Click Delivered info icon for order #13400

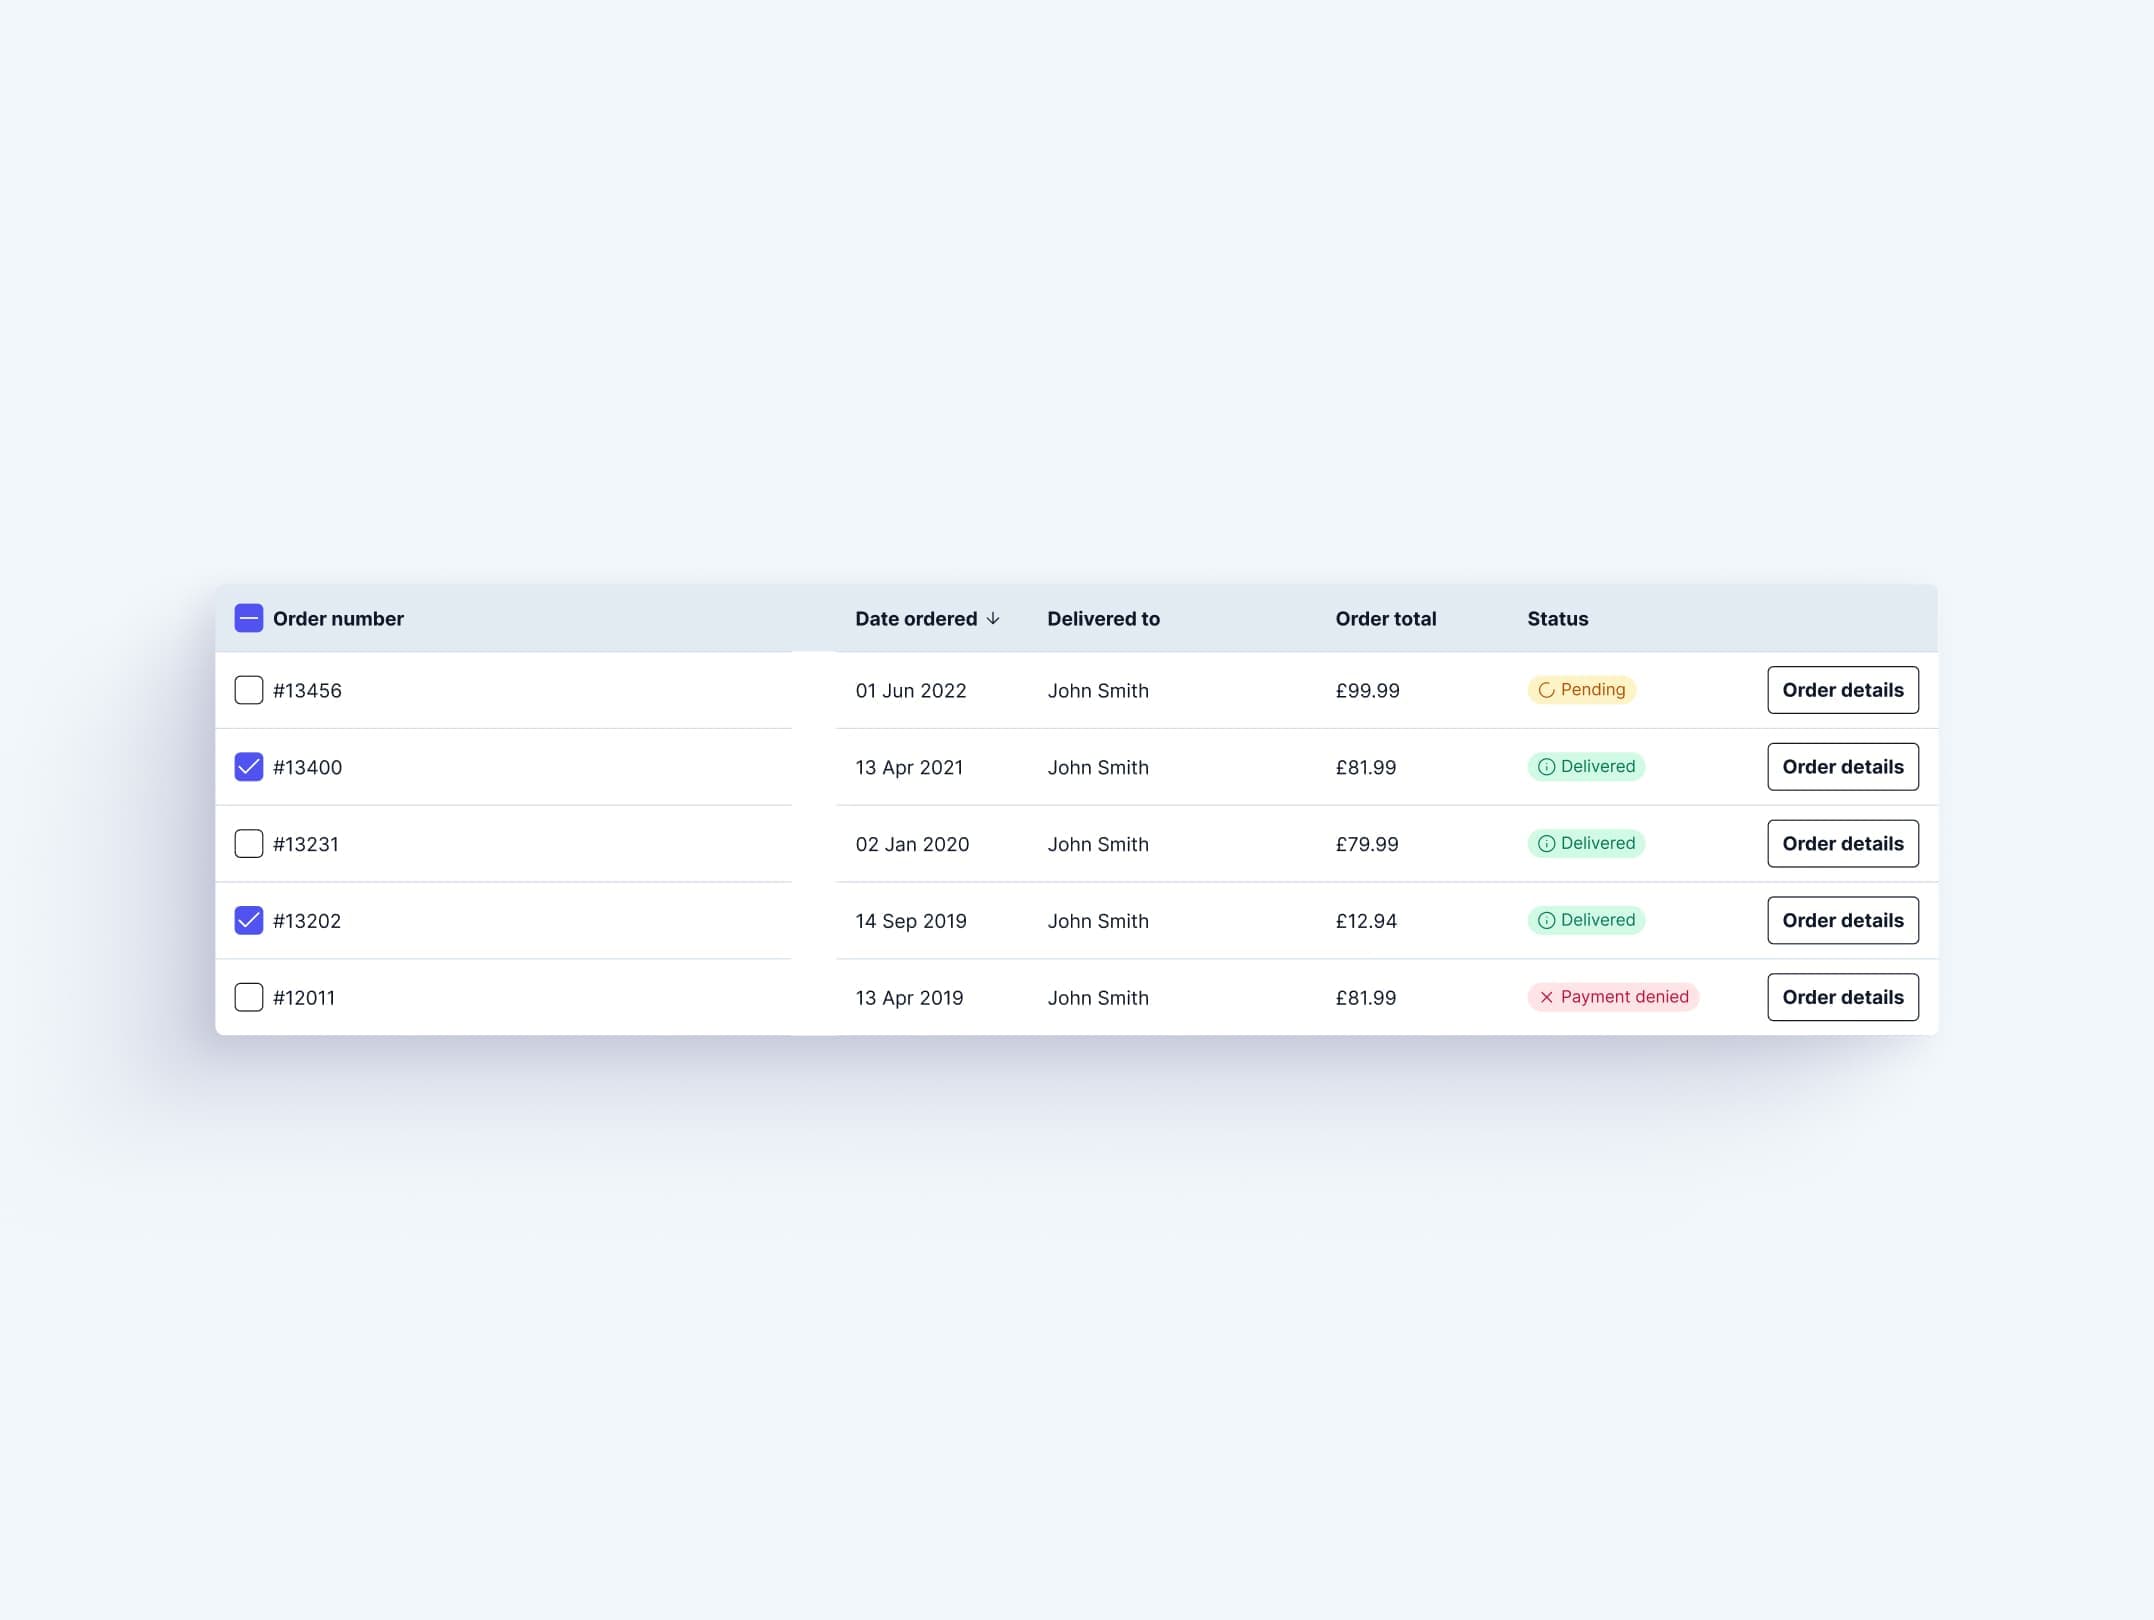pos(1546,767)
